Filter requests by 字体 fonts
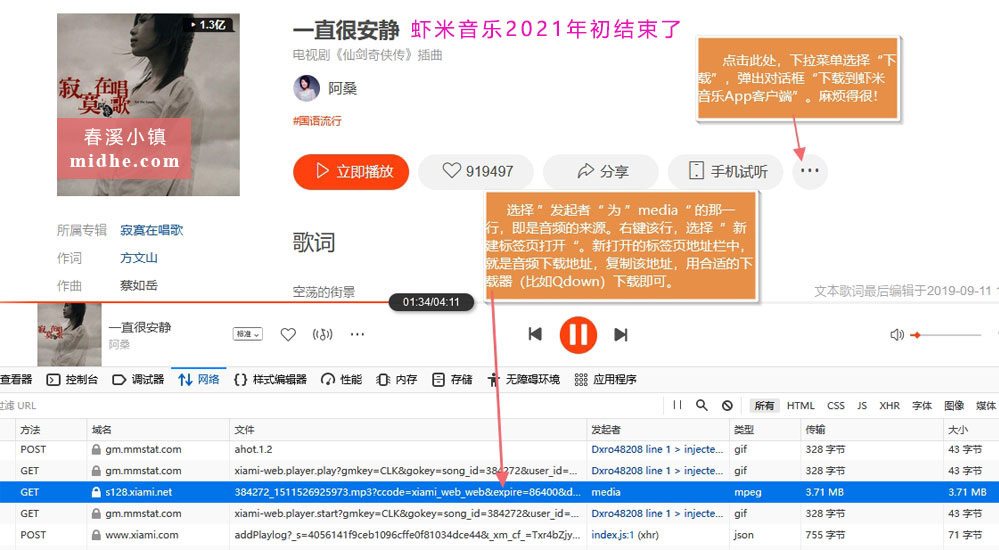Viewport: 999px width, 550px height. pyautogui.click(x=922, y=405)
